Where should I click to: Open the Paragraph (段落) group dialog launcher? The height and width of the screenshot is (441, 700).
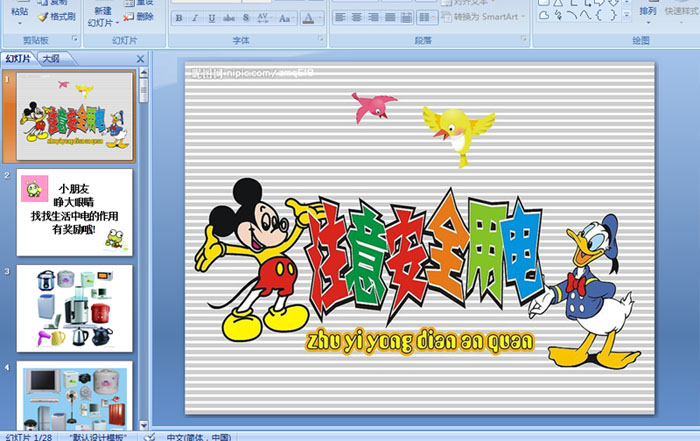point(524,39)
